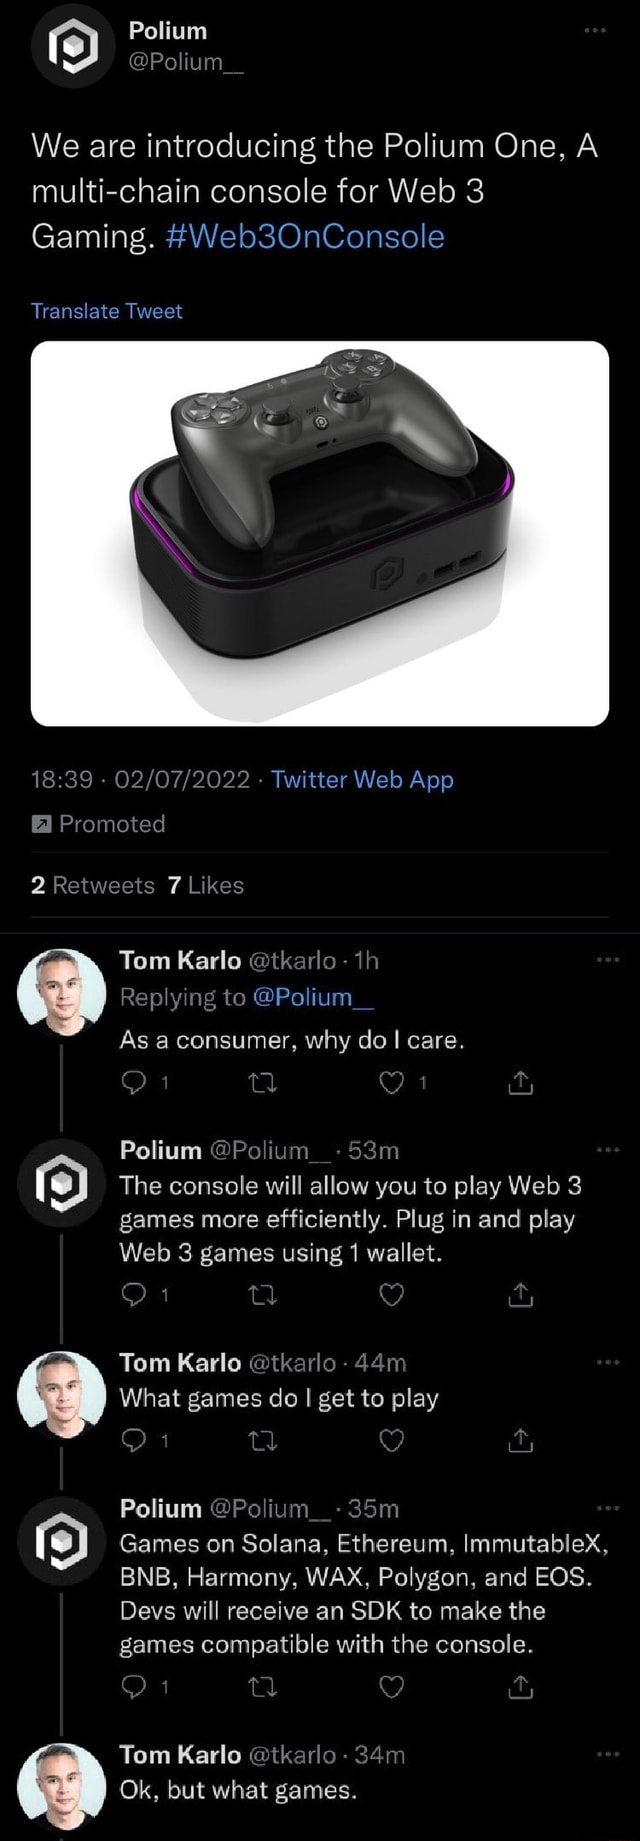This screenshot has width=640, height=1841.
Task: Like Tom Karlo's "why do I care" reply
Action: click(391, 1083)
